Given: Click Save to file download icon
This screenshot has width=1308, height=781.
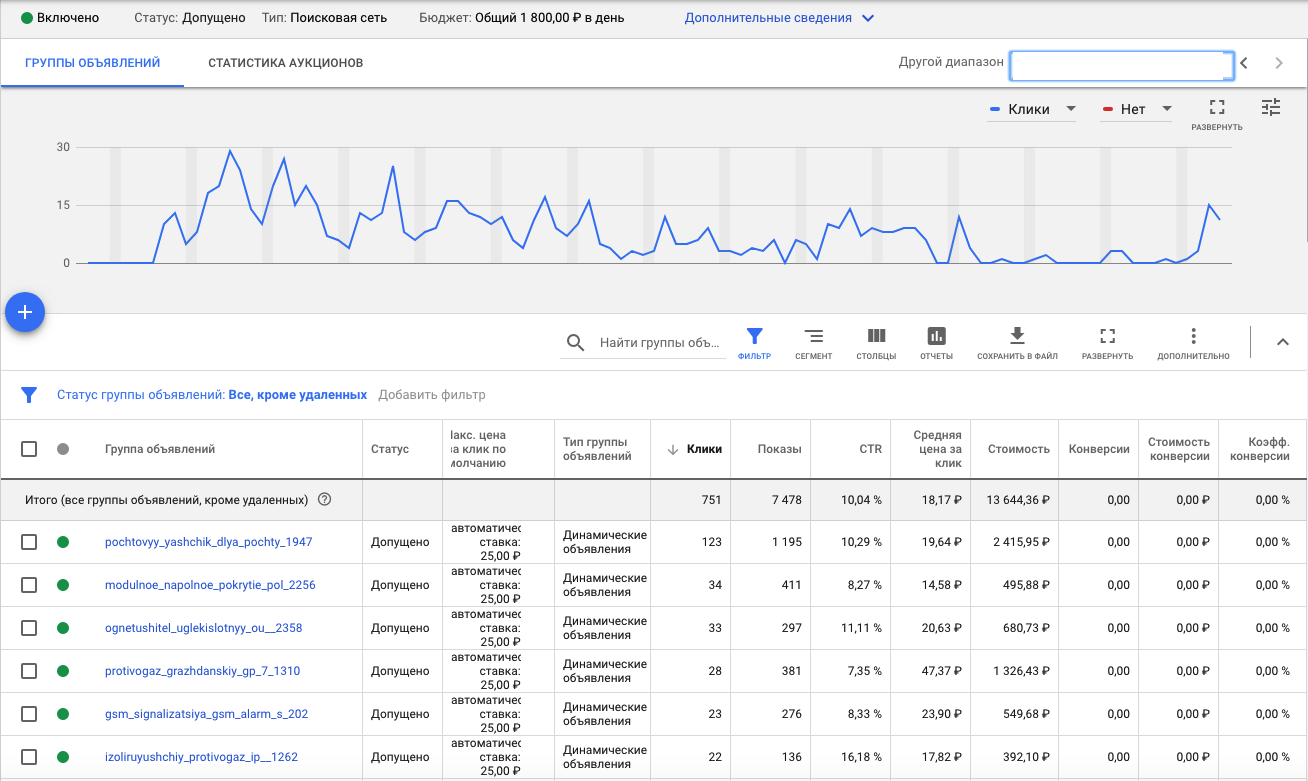Looking at the screenshot, I should coord(1017,336).
